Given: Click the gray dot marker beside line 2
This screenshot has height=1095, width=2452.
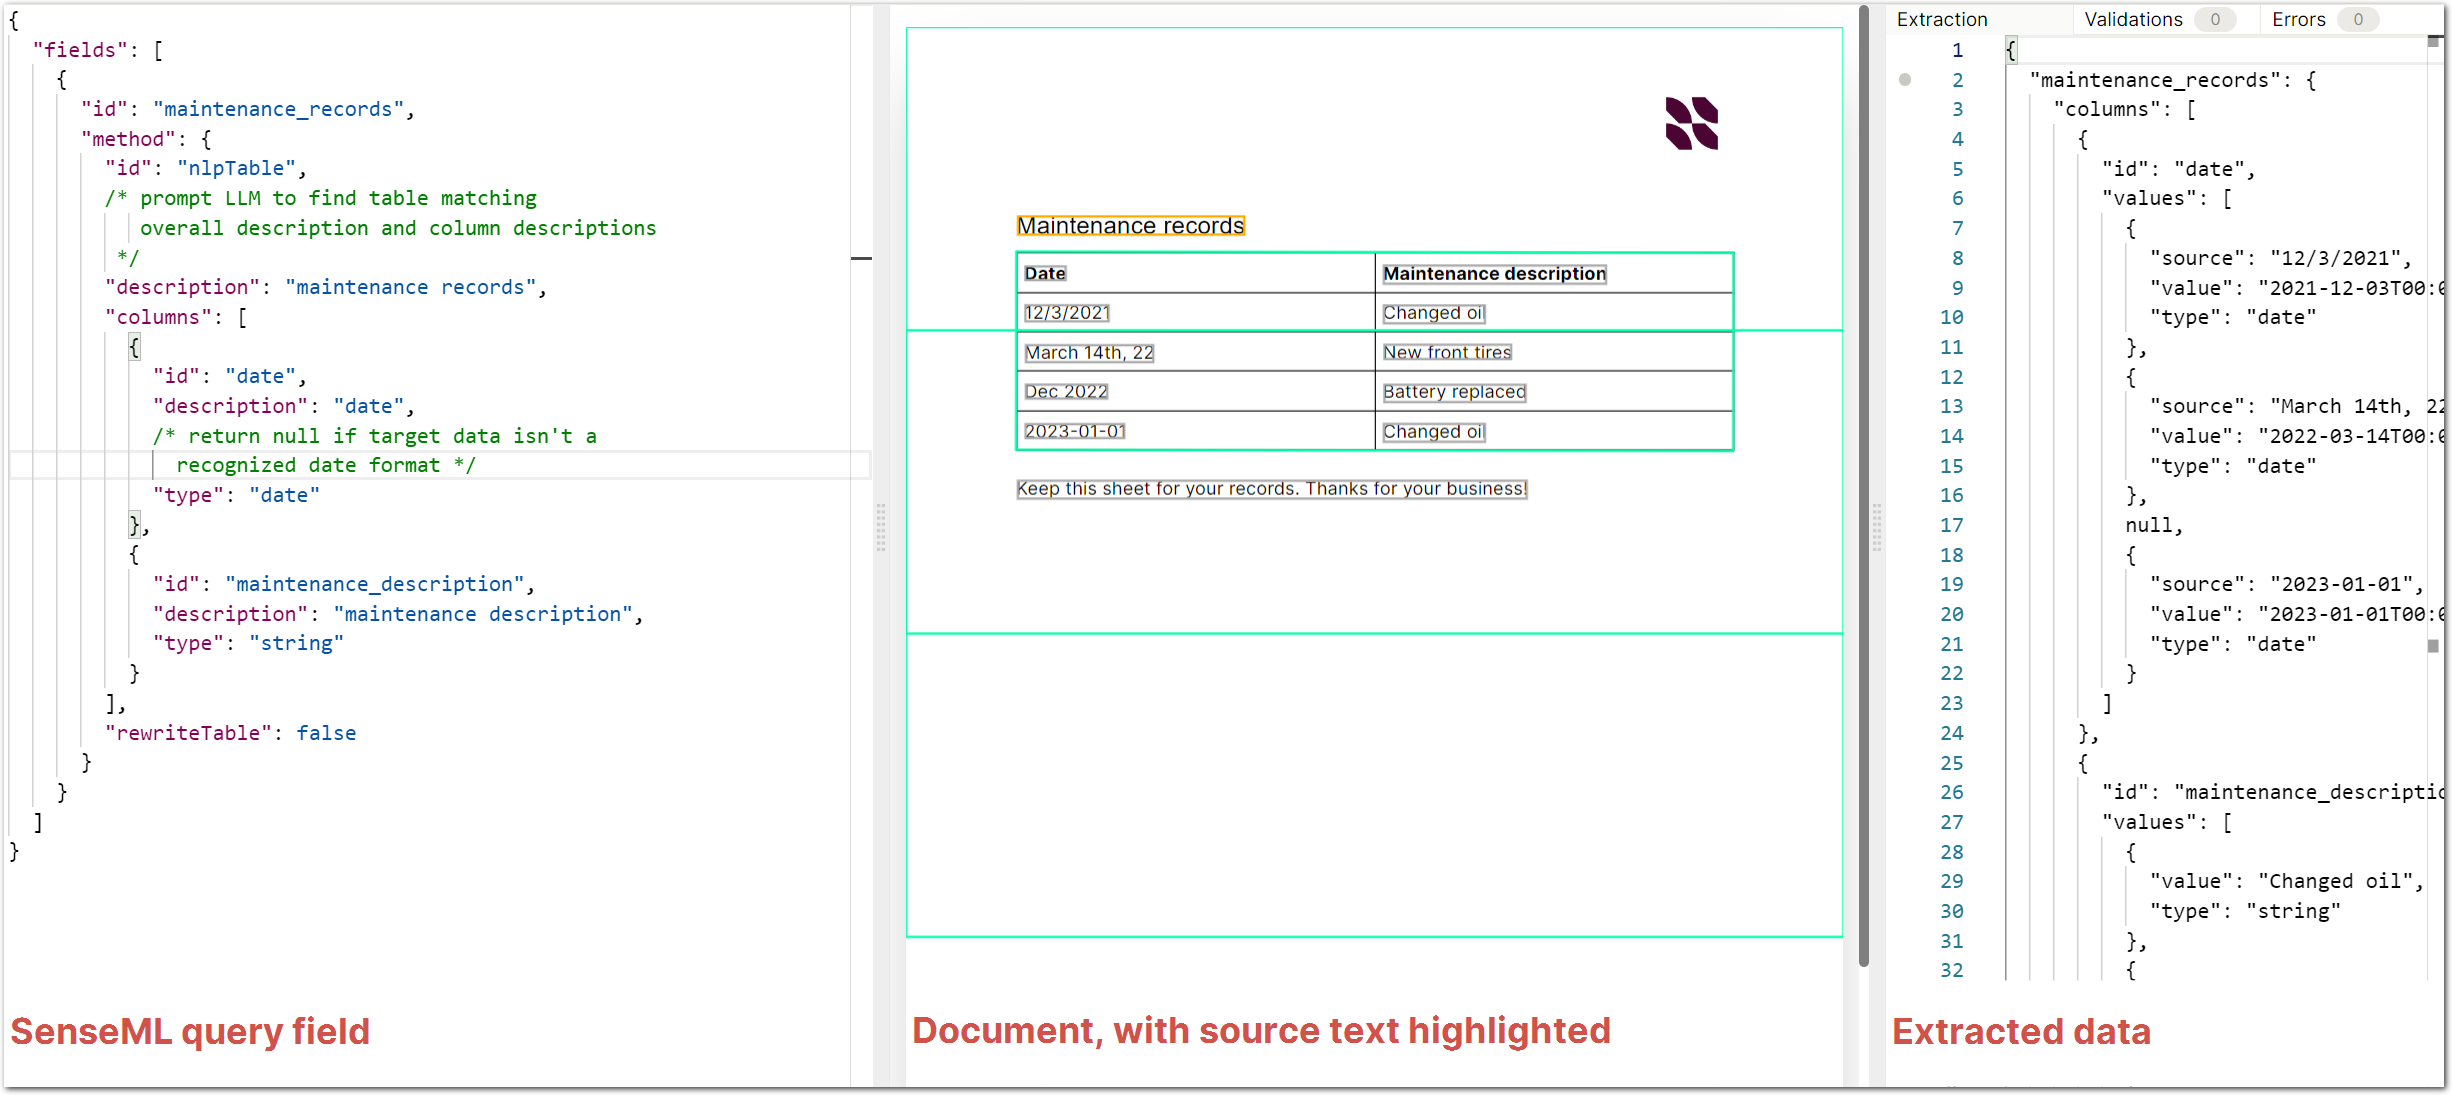Looking at the screenshot, I should 1905,80.
